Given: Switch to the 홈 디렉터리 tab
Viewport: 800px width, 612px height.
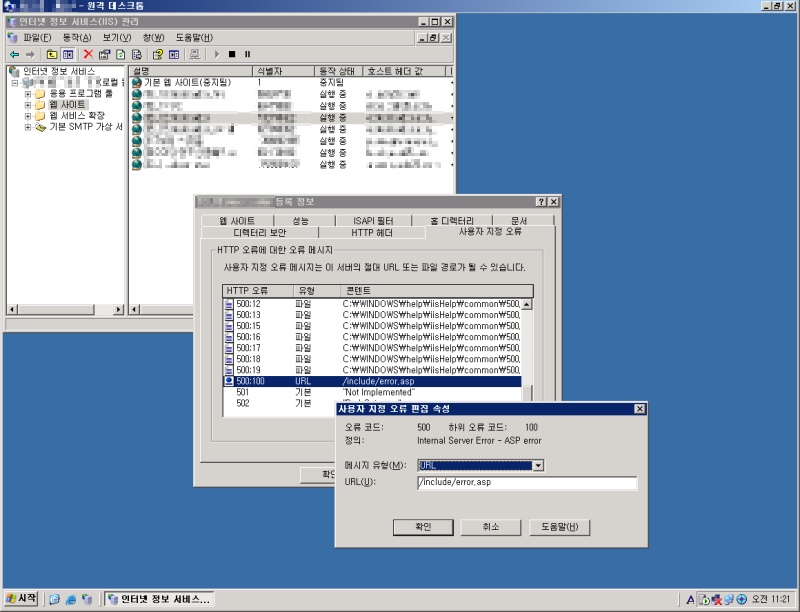Looking at the screenshot, I should coord(452,220).
